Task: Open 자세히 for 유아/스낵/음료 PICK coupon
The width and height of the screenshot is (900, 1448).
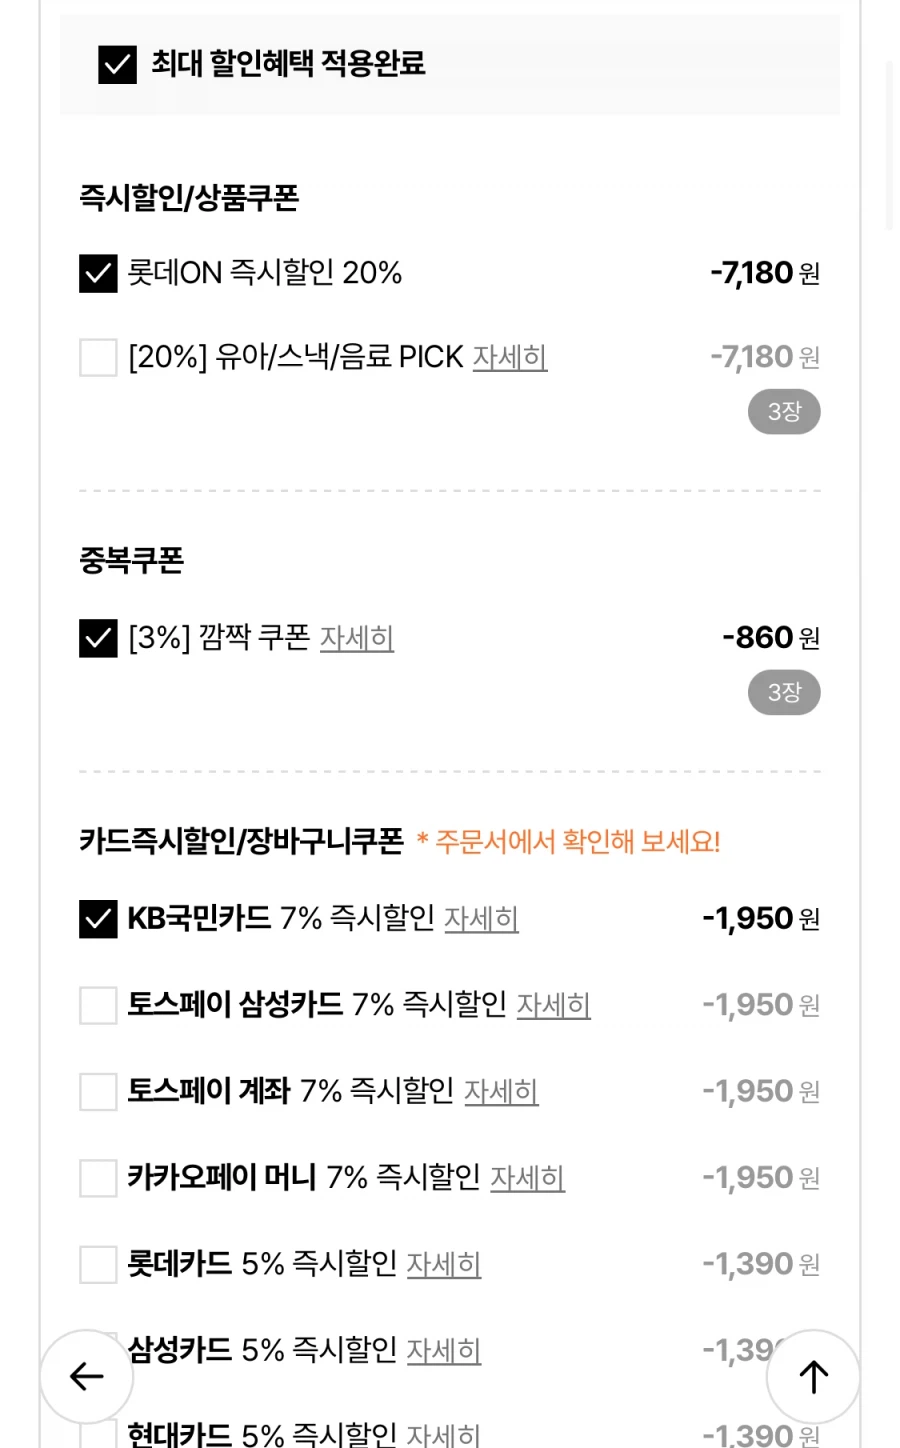Action: coord(509,357)
